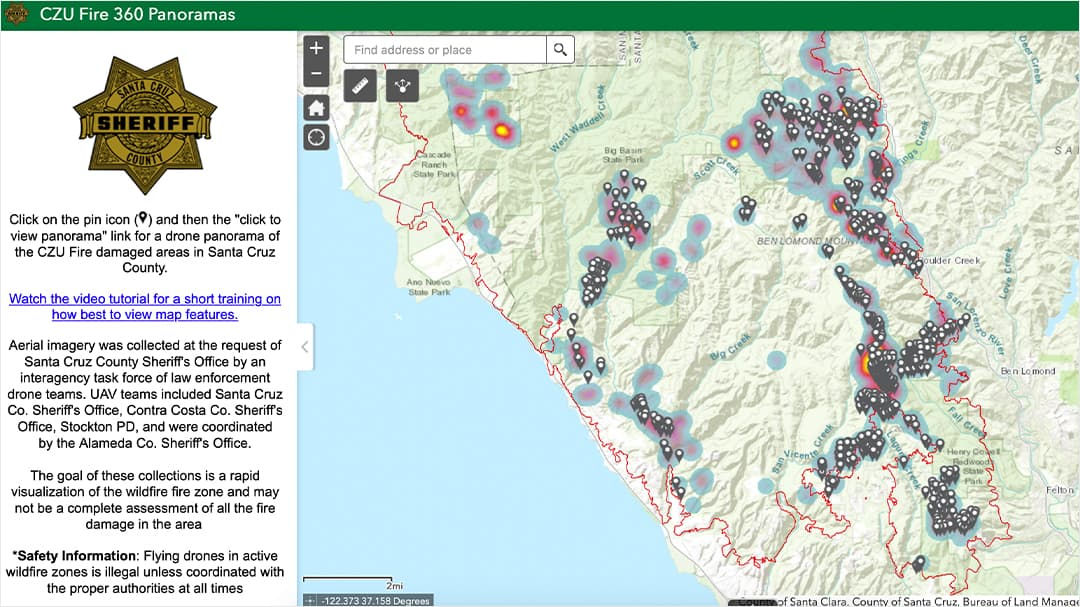Zoom out of the map
Viewport: 1080px width, 607px height.
(316, 73)
